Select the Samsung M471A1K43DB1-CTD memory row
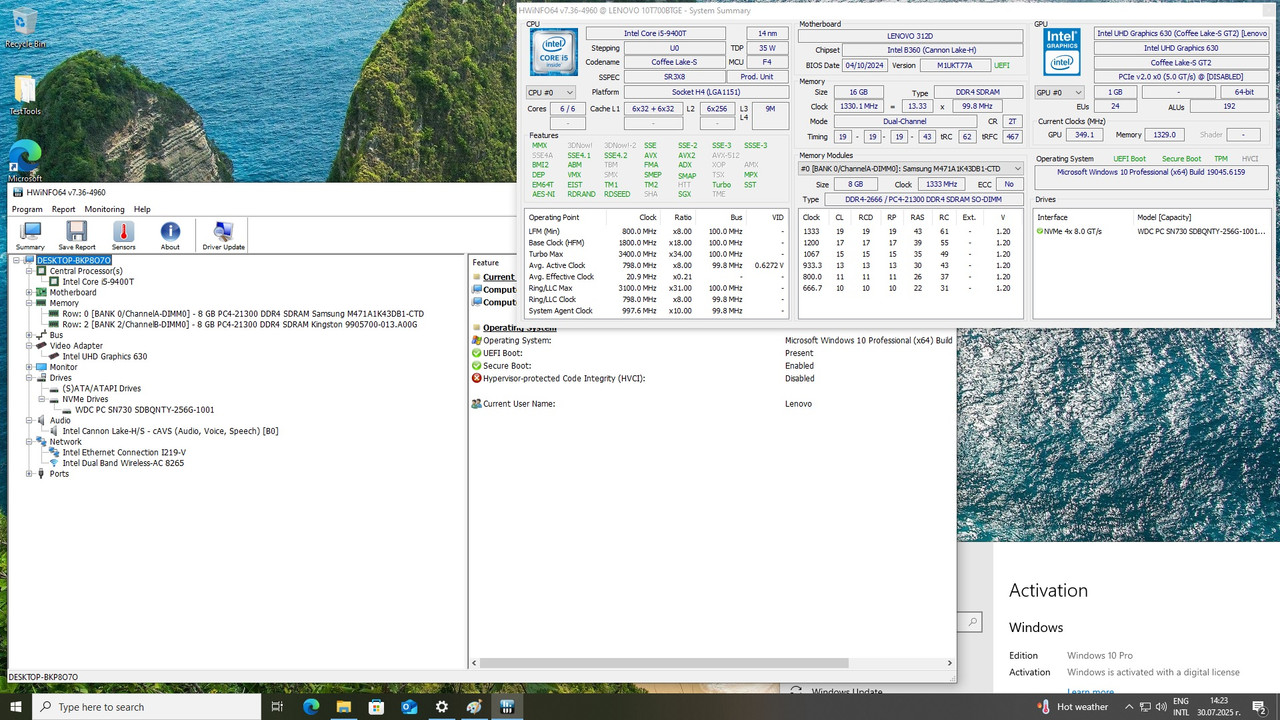Image resolution: width=1280 pixels, height=720 pixels. (242, 313)
